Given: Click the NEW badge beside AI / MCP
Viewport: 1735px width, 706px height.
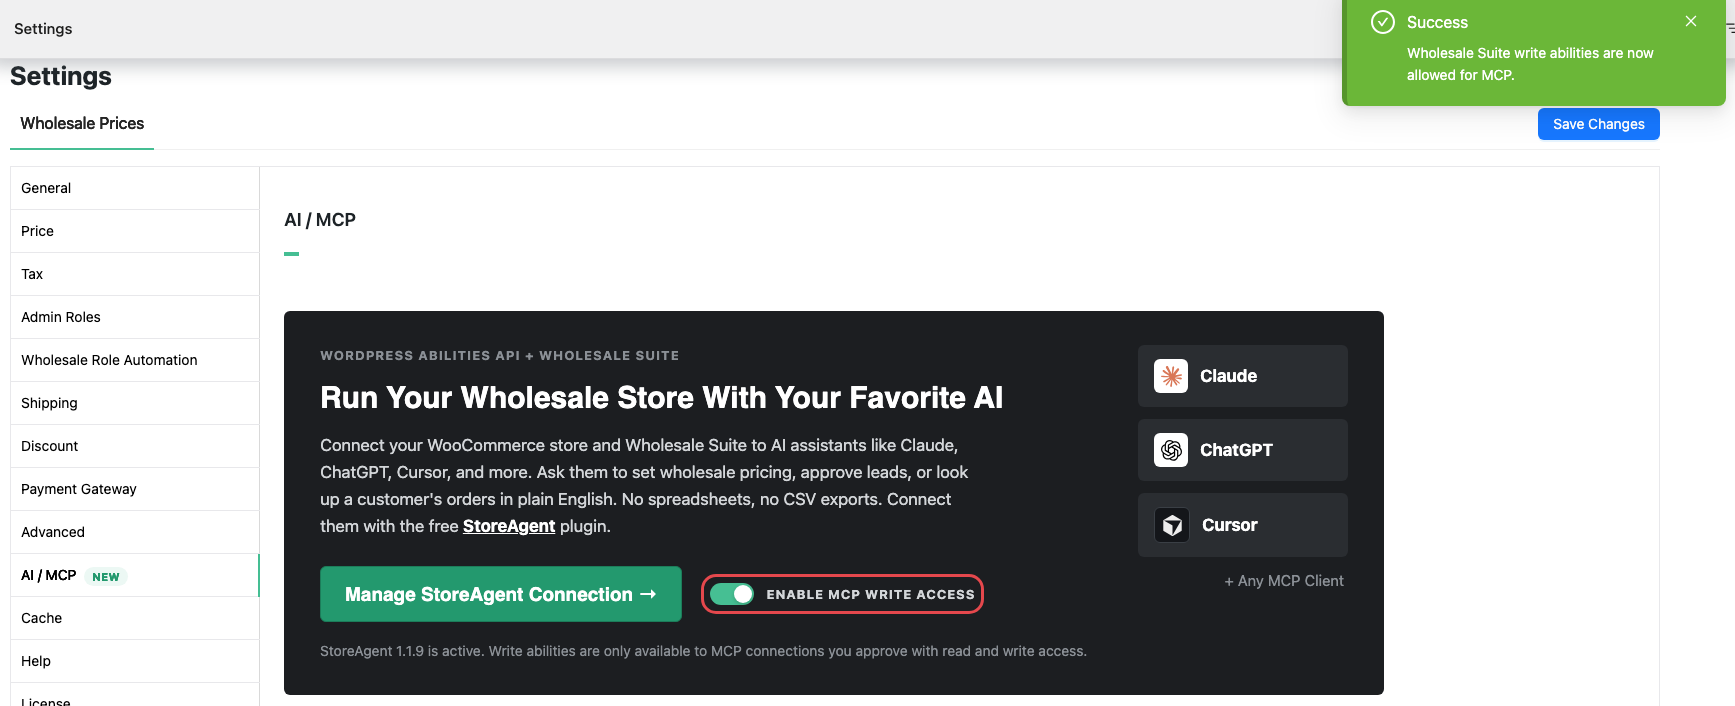Looking at the screenshot, I should (106, 577).
